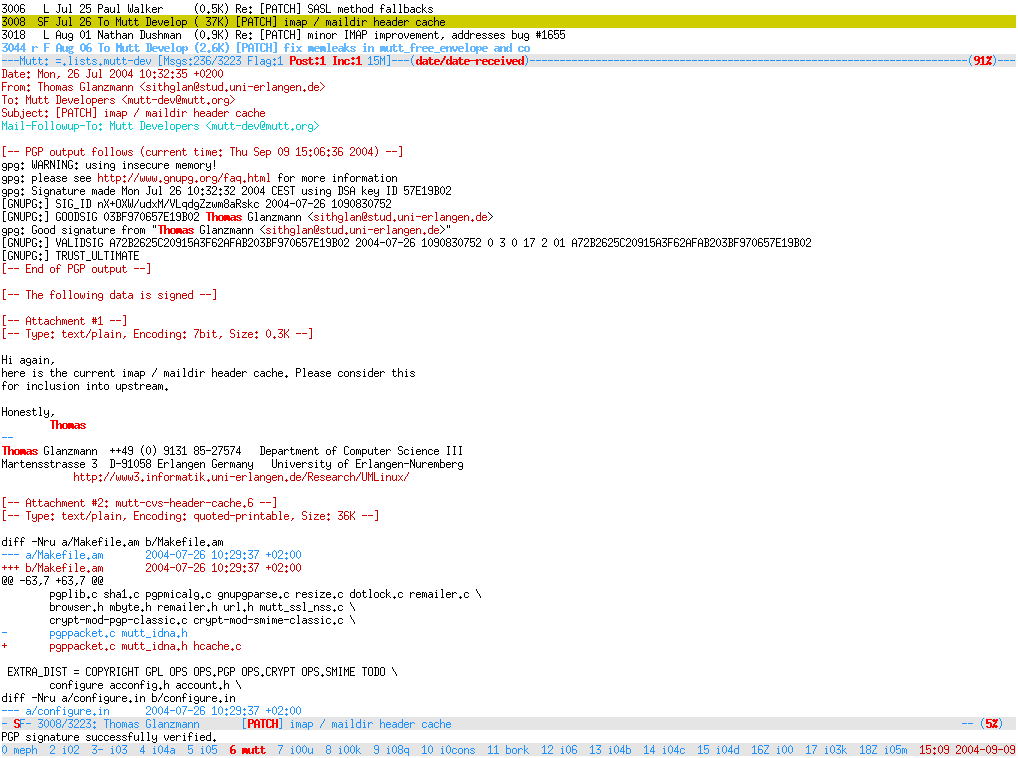Click the red 'Thomas' signoff under 'Honestly,'

tap(68, 425)
